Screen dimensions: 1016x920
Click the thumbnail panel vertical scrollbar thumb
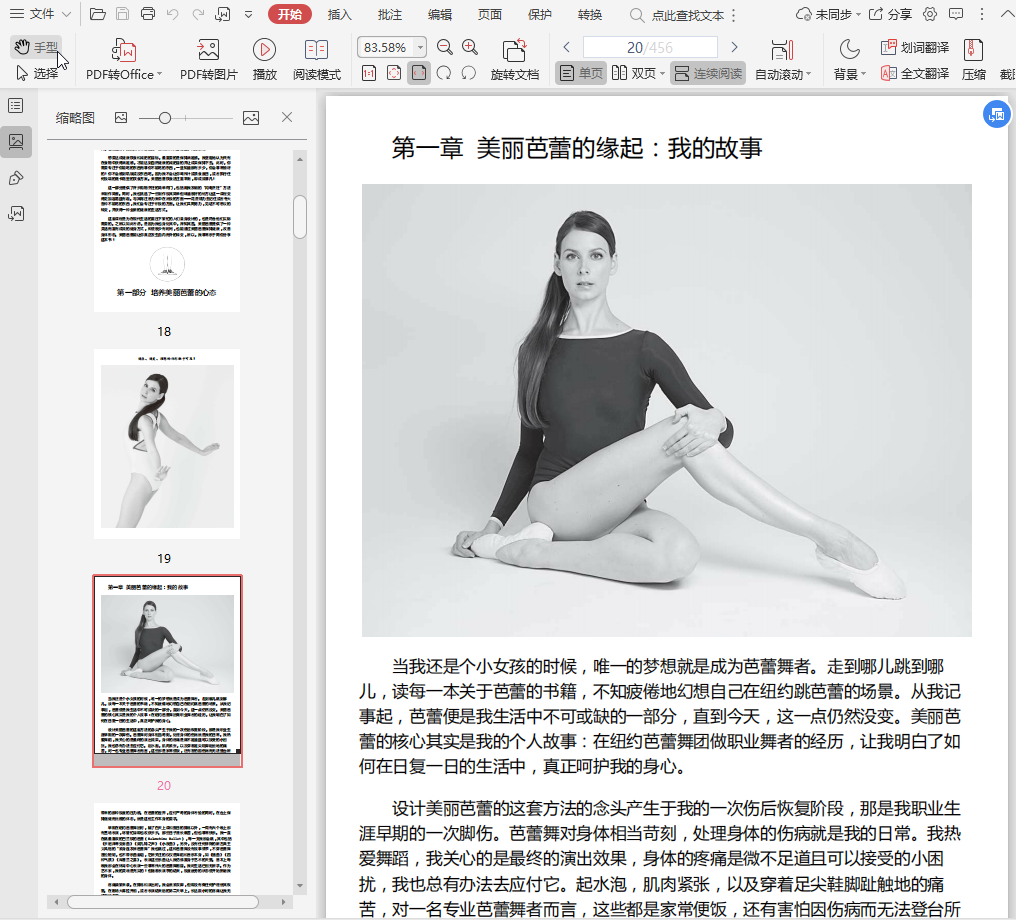pyautogui.click(x=299, y=217)
